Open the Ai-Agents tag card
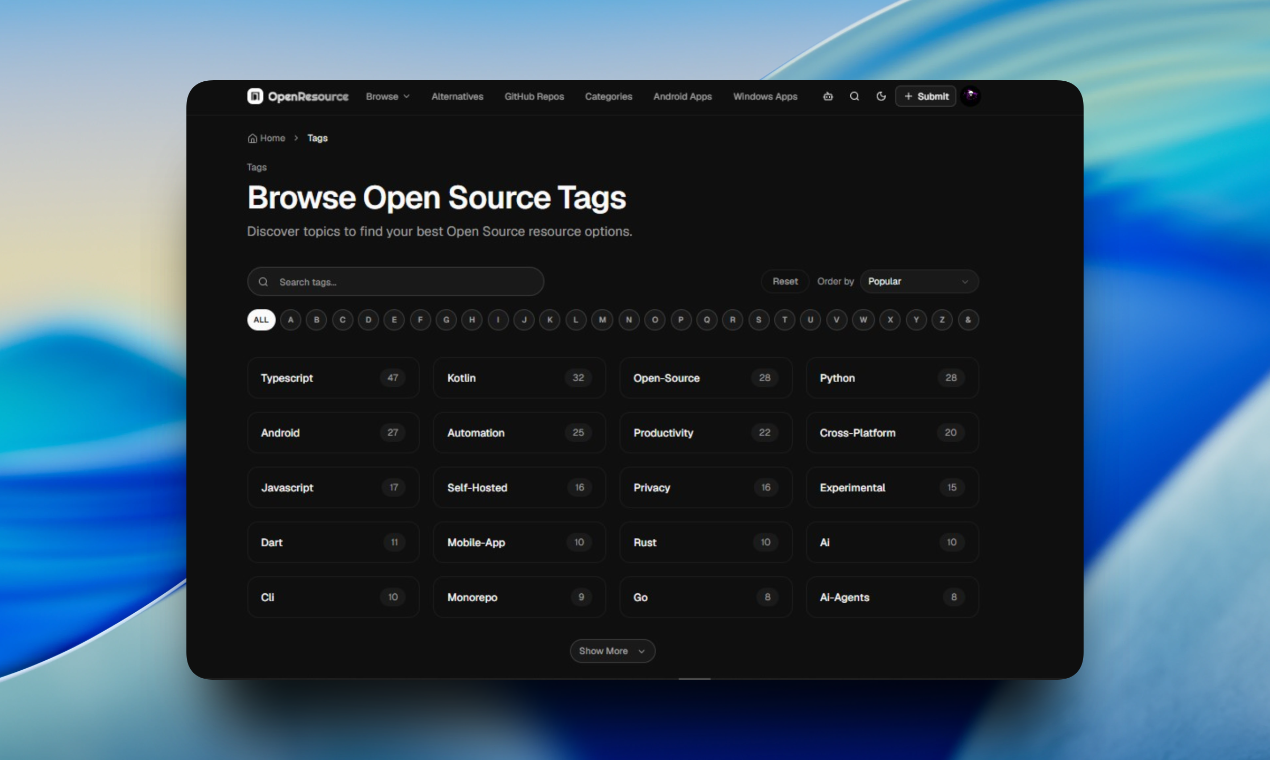This screenshot has width=1270, height=760. click(x=892, y=597)
